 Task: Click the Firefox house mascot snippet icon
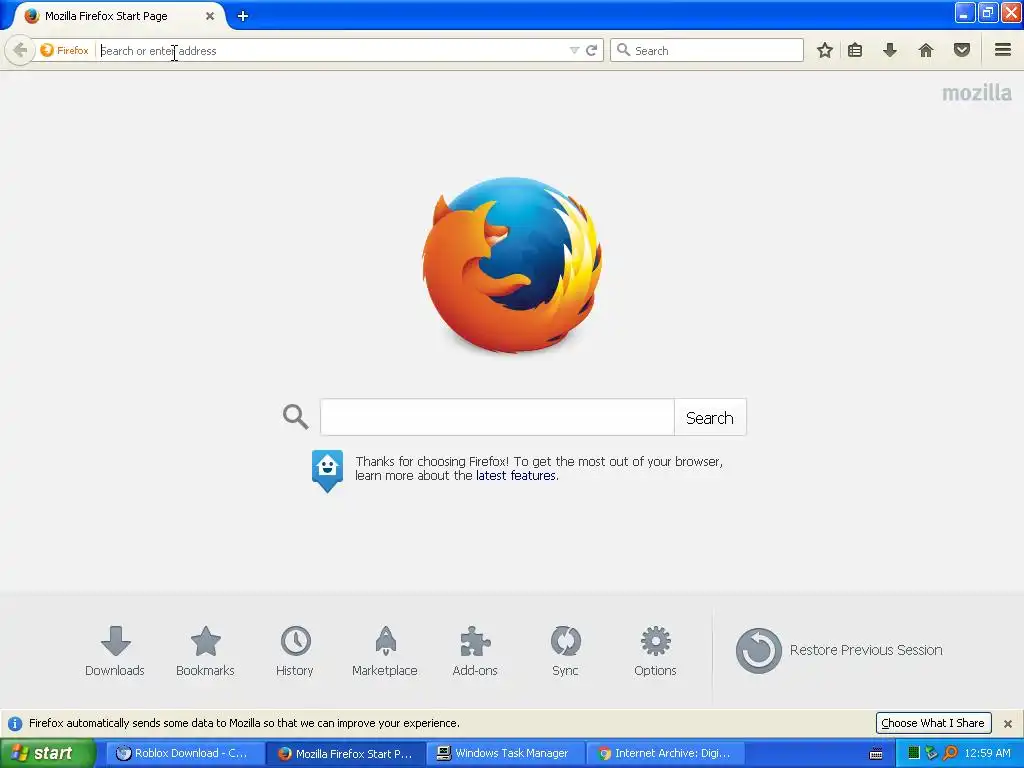(327, 470)
